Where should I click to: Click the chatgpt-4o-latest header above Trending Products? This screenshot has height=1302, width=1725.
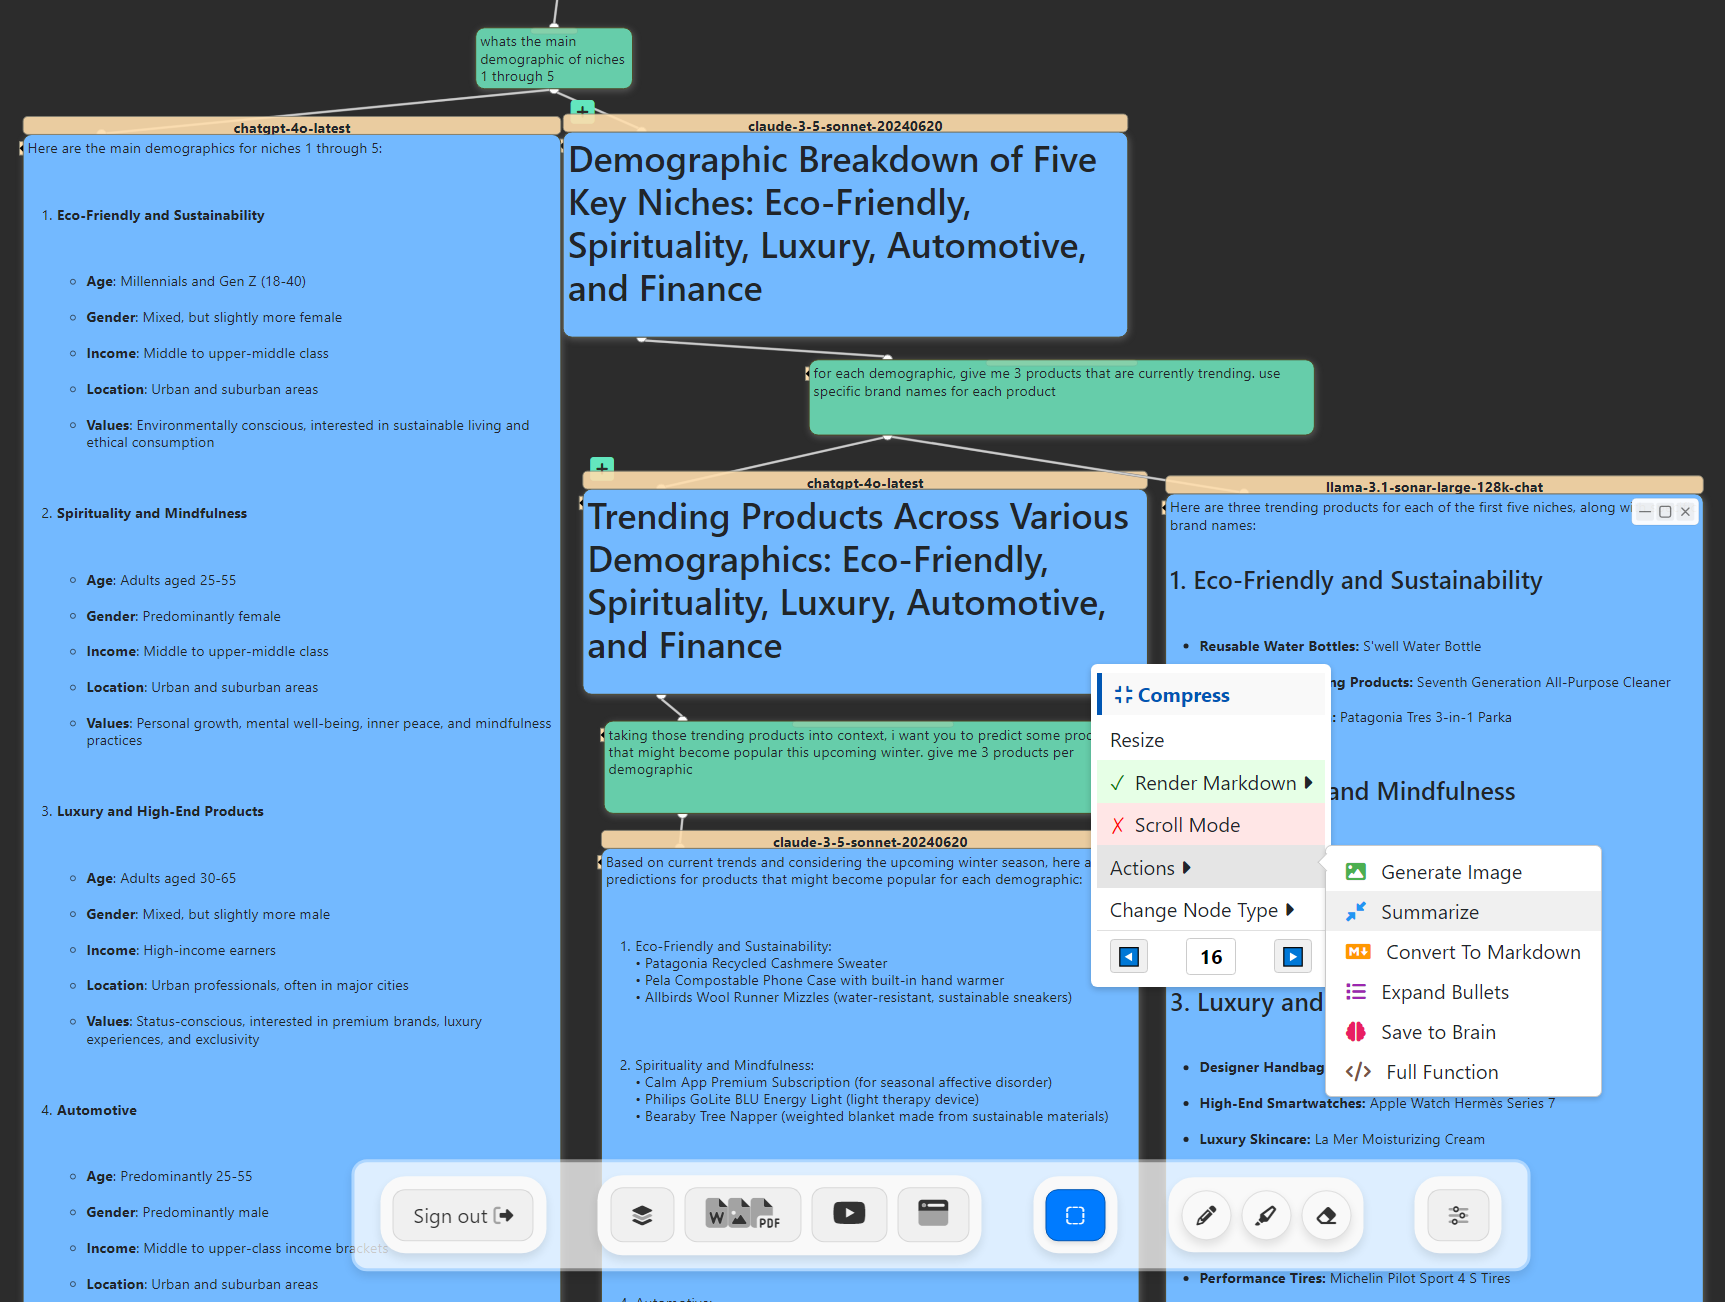point(865,482)
